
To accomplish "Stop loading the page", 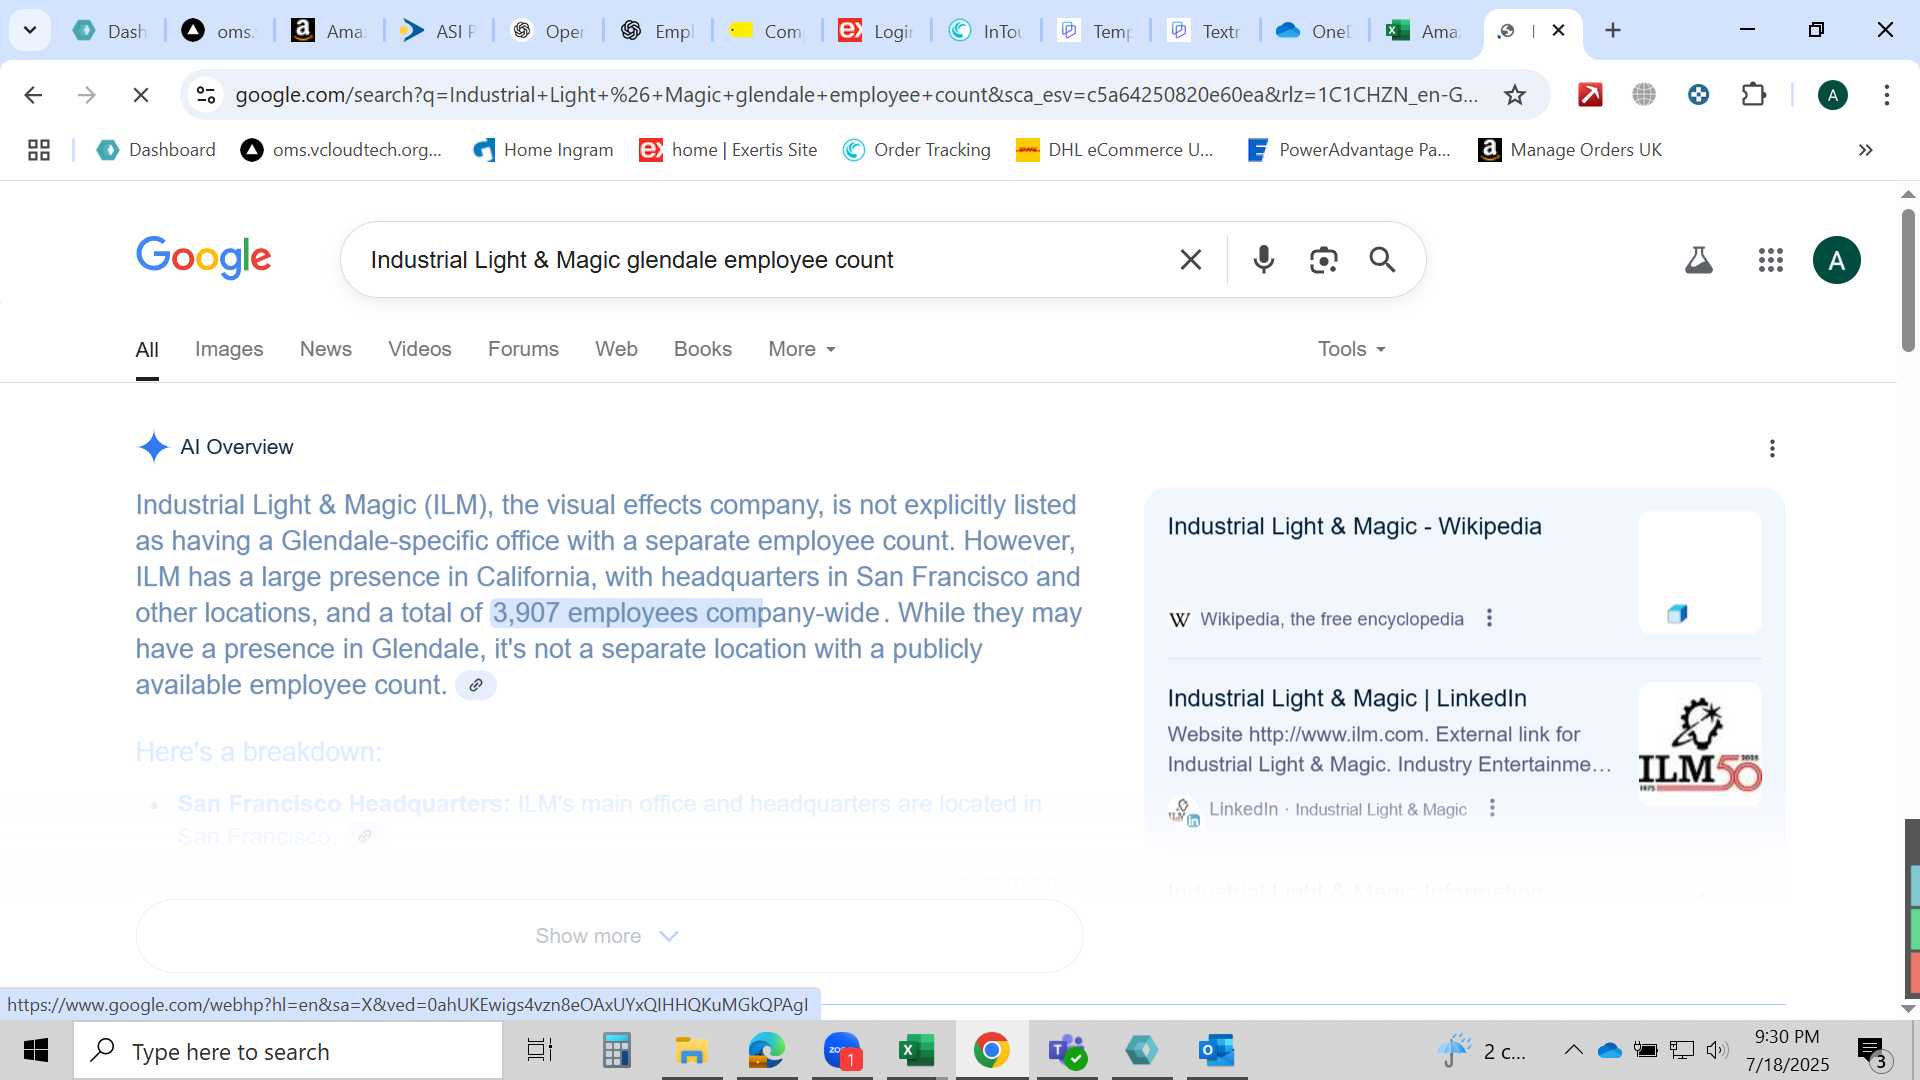I will click(x=141, y=95).
